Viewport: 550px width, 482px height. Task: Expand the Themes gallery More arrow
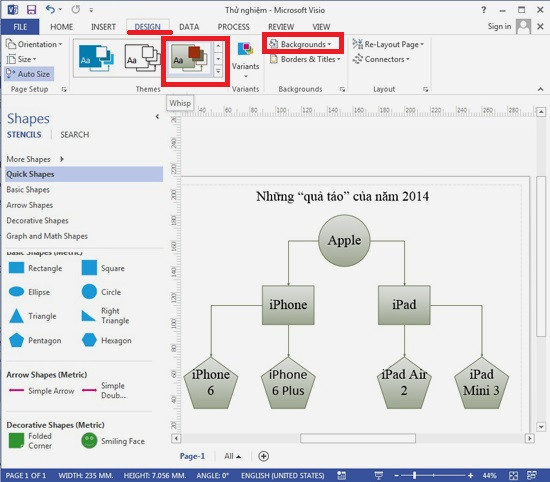218,72
